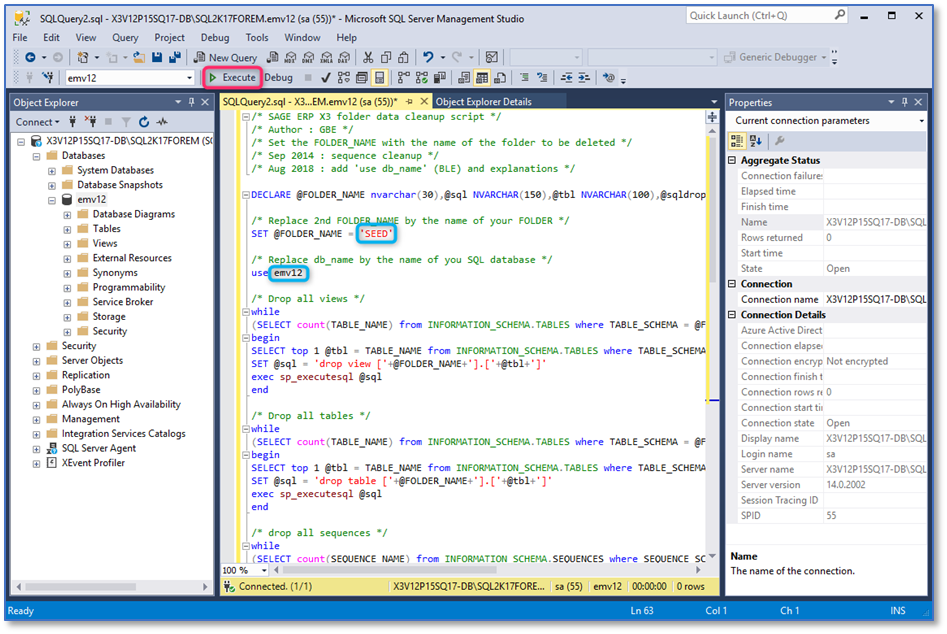Viewport: 947px width, 634px height.
Task: Click Navigate Backward arrow in toolbar
Action: pyautogui.click(x=30, y=57)
